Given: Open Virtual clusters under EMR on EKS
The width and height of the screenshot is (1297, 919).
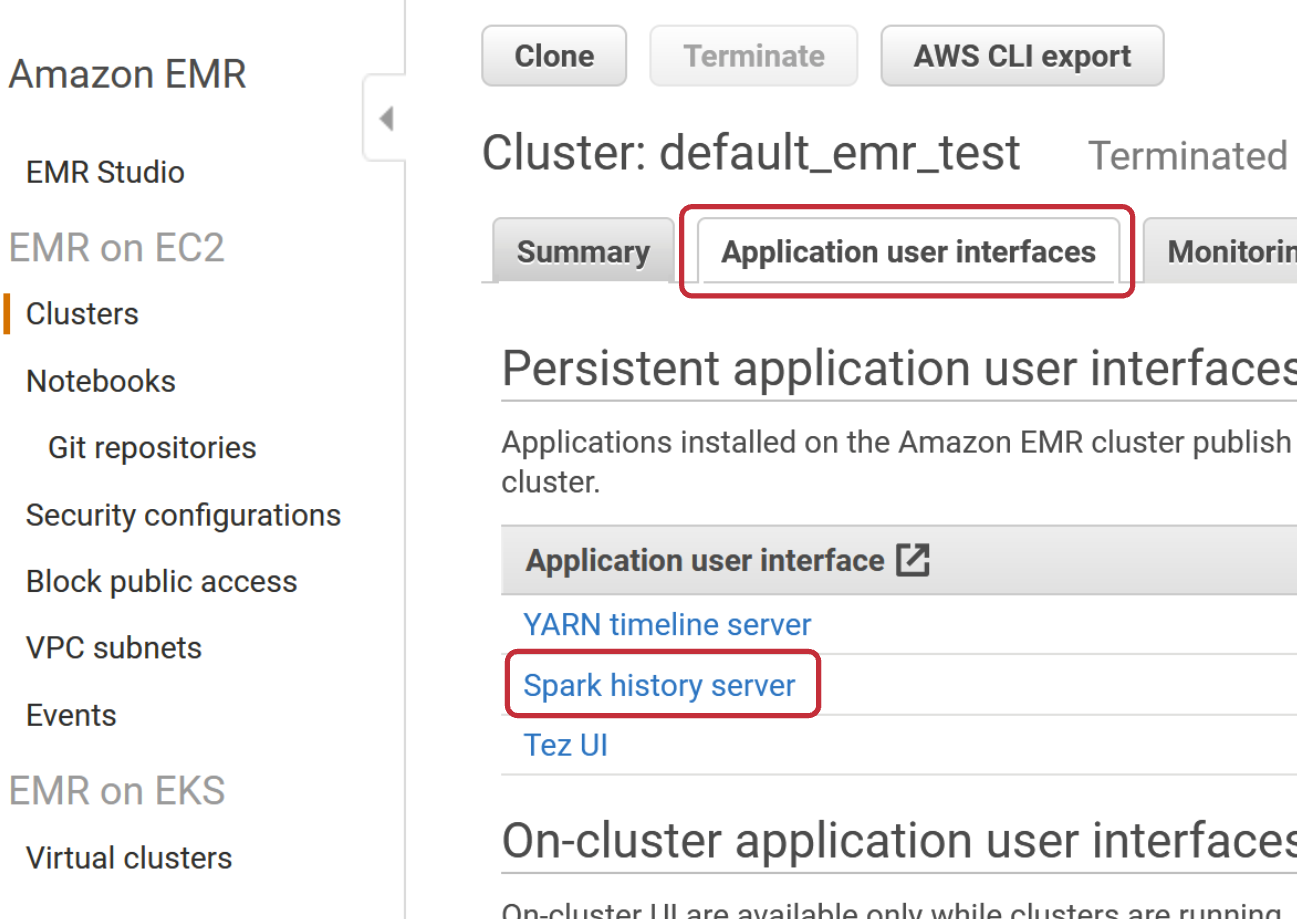Looking at the screenshot, I should pos(129,858).
